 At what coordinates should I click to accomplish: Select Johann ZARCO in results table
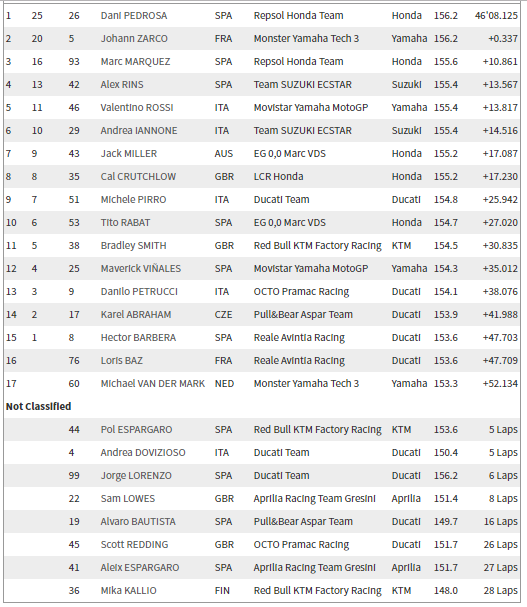(134, 39)
